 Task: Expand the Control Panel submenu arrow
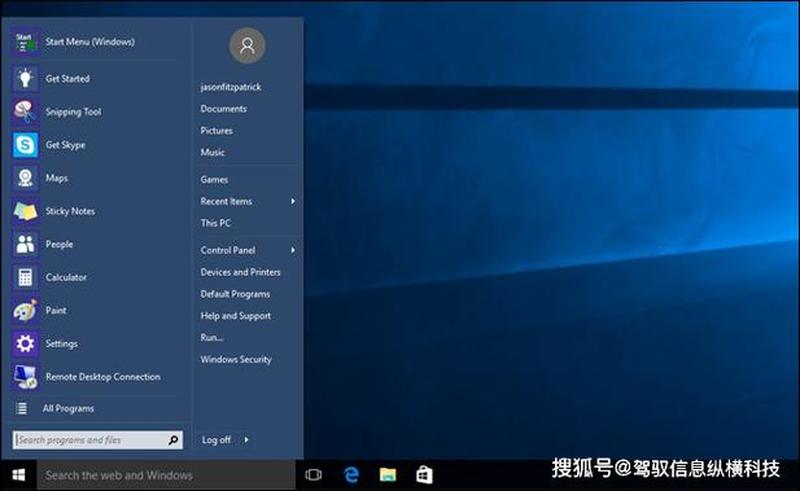[x=293, y=250]
